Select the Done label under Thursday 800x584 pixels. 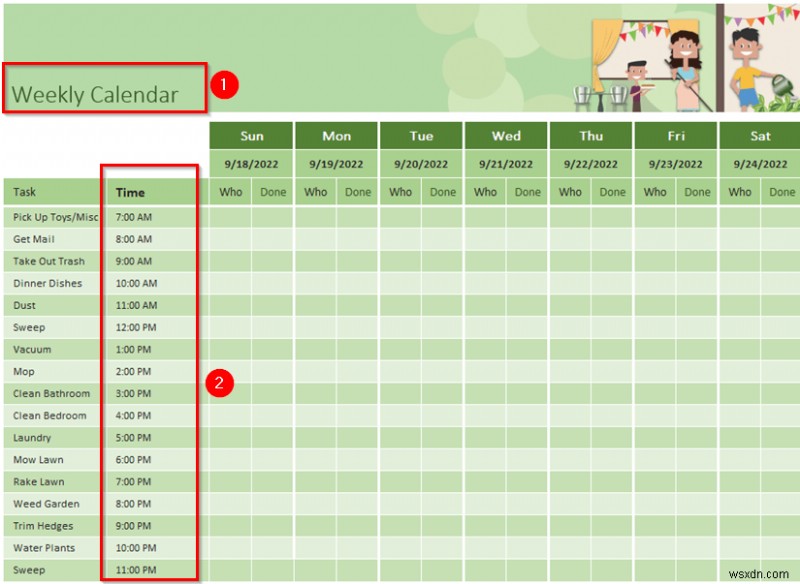click(x=612, y=192)
